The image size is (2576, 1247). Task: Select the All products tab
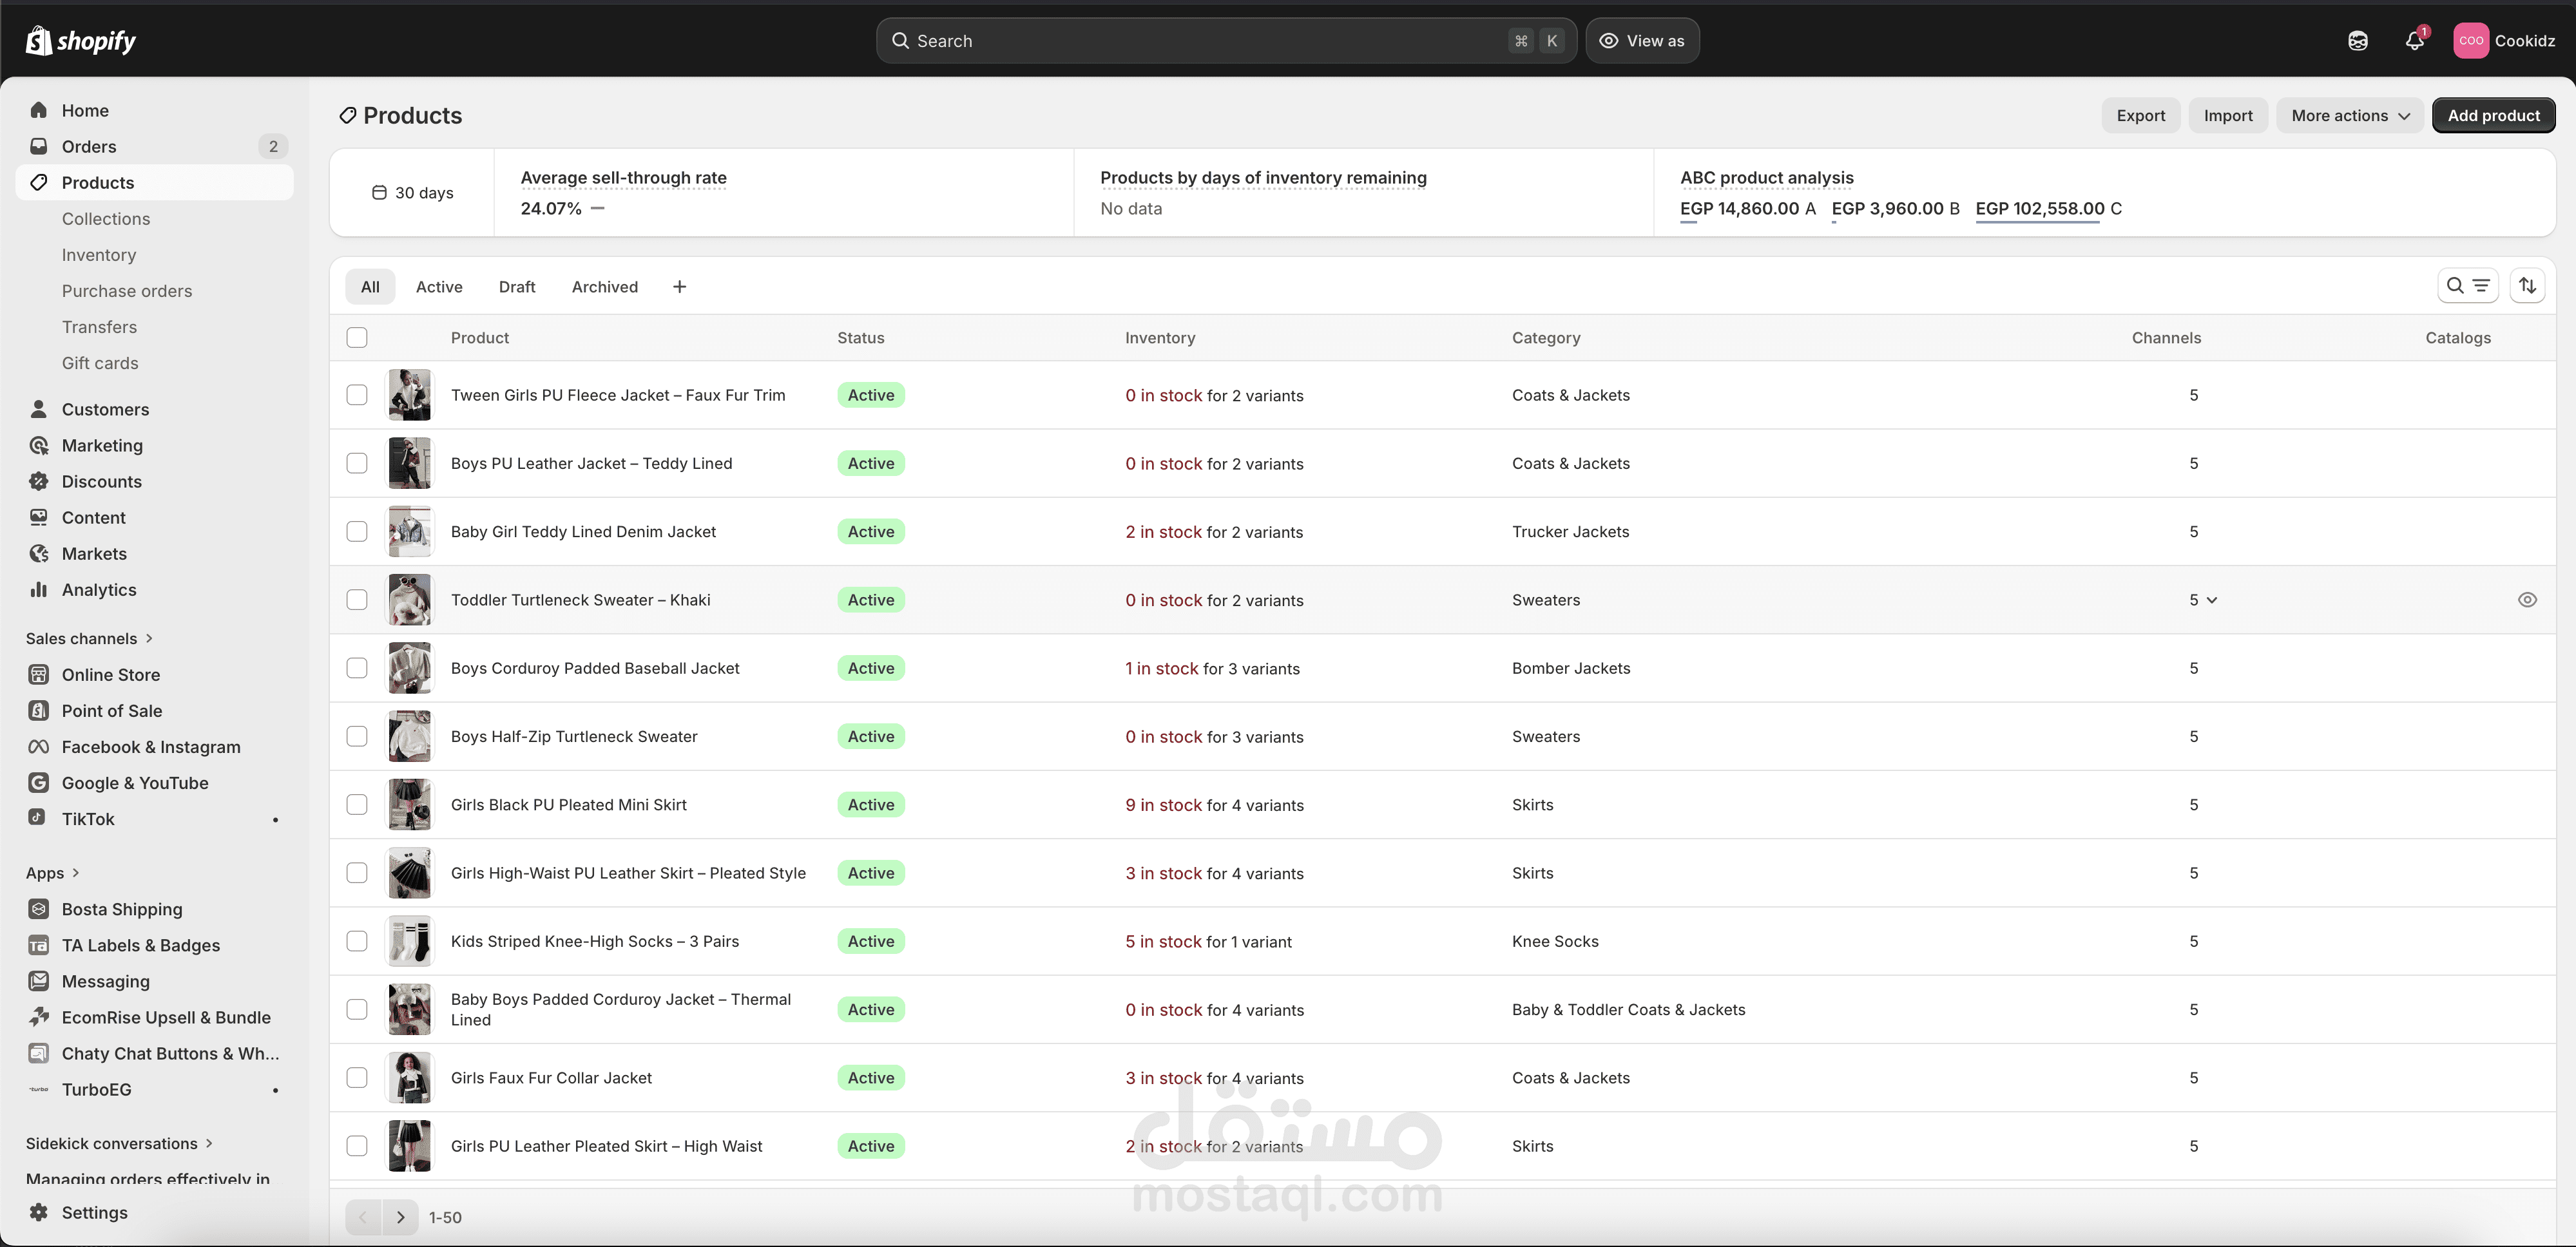click(370, 287)
